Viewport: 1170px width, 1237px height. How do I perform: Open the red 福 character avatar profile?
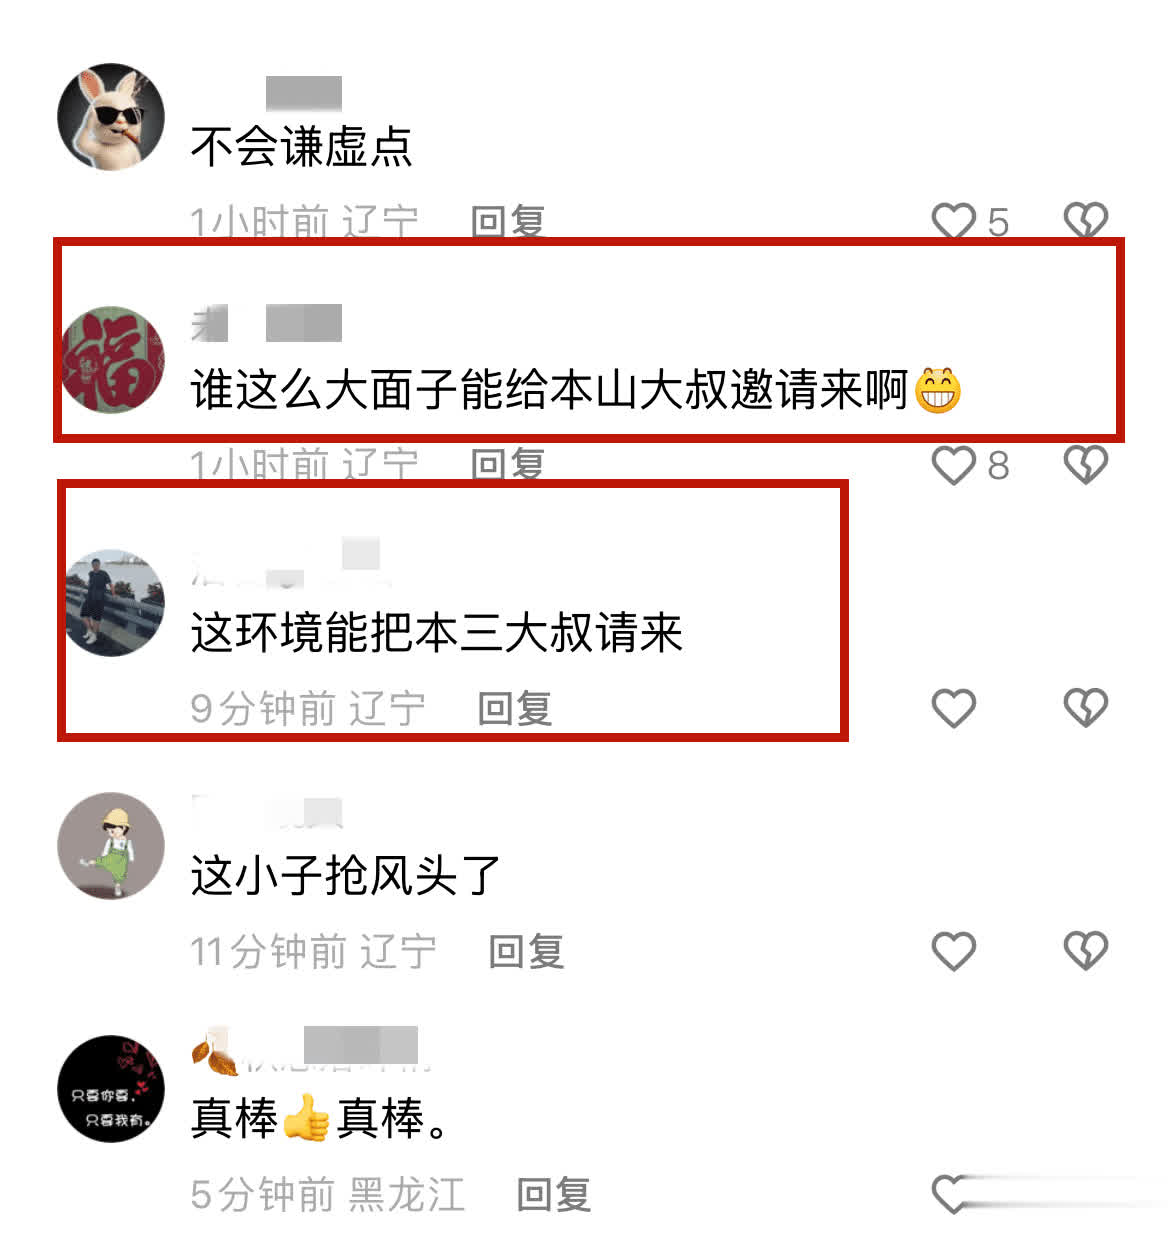coord(111,360)
